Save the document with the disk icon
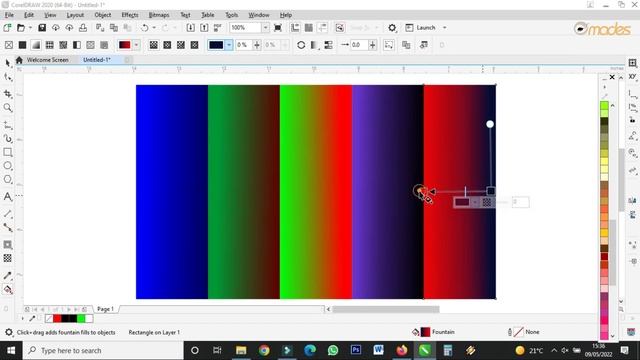This screenshot has height=360, width=640. tap(42, 28)
